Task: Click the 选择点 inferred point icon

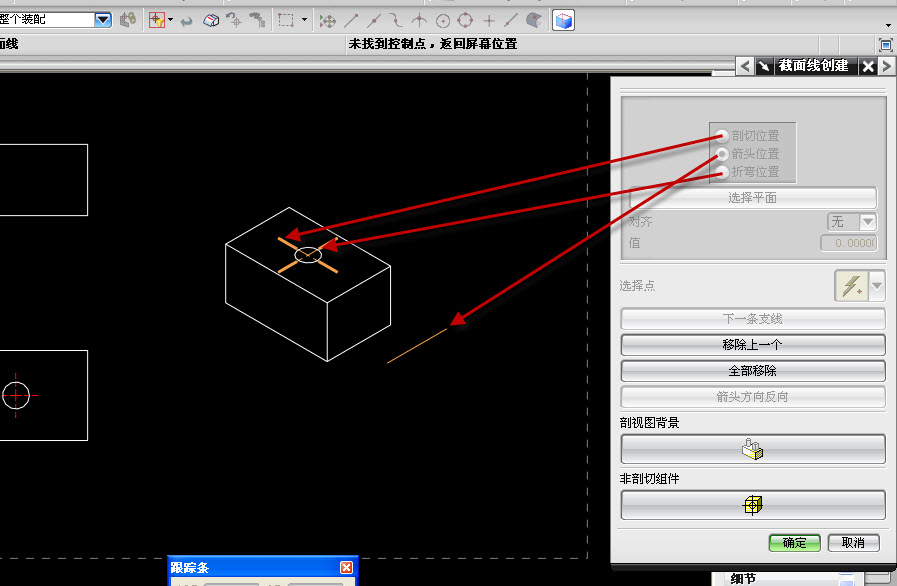Action: (x=851, y=286)
